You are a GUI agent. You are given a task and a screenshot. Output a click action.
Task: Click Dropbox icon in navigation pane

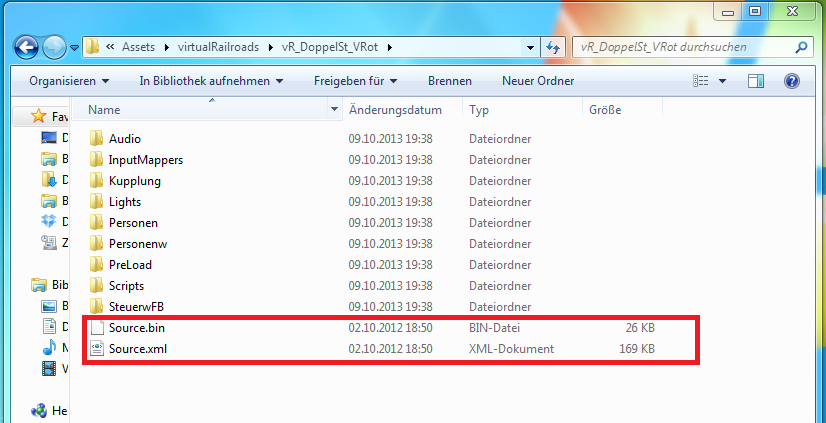(49, 222)
